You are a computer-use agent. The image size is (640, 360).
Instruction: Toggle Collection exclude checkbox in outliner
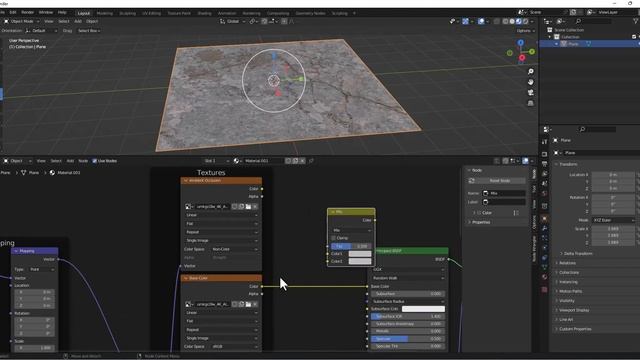(634, 37)
